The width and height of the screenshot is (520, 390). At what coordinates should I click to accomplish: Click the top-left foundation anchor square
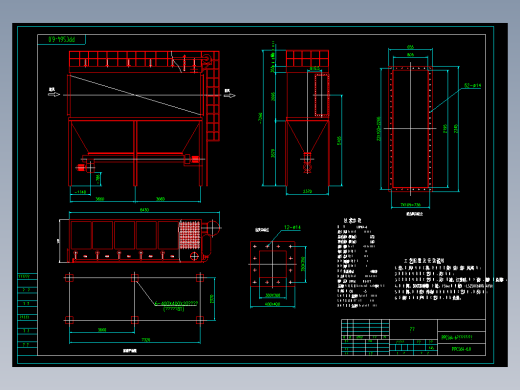tap(69, 277)
